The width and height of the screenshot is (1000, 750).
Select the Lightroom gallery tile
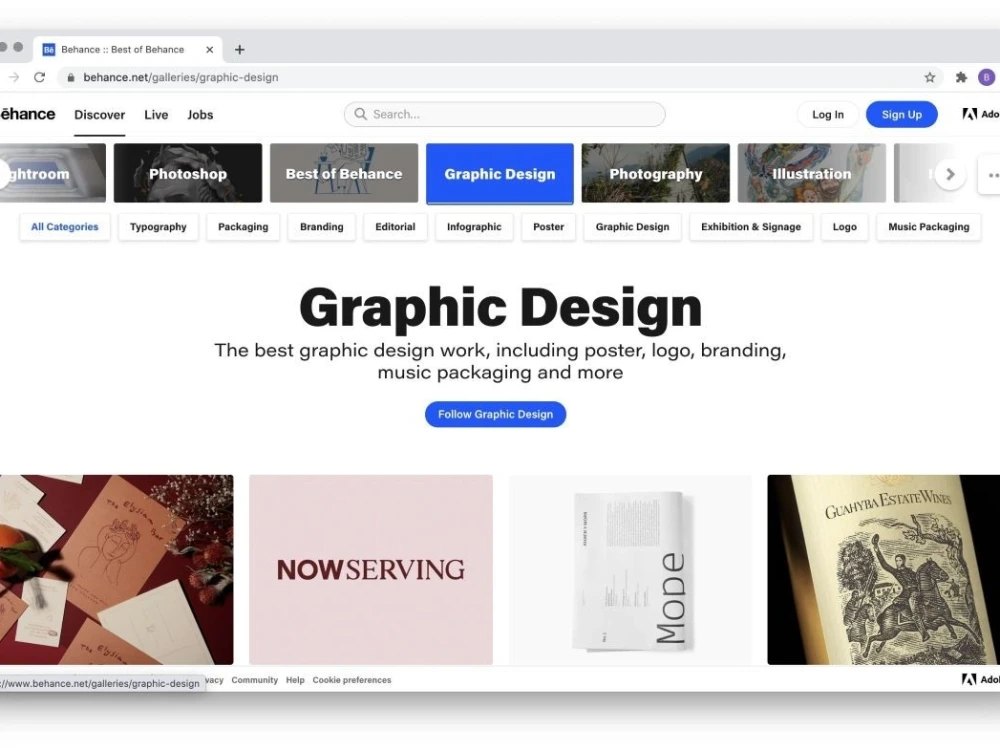53,173
